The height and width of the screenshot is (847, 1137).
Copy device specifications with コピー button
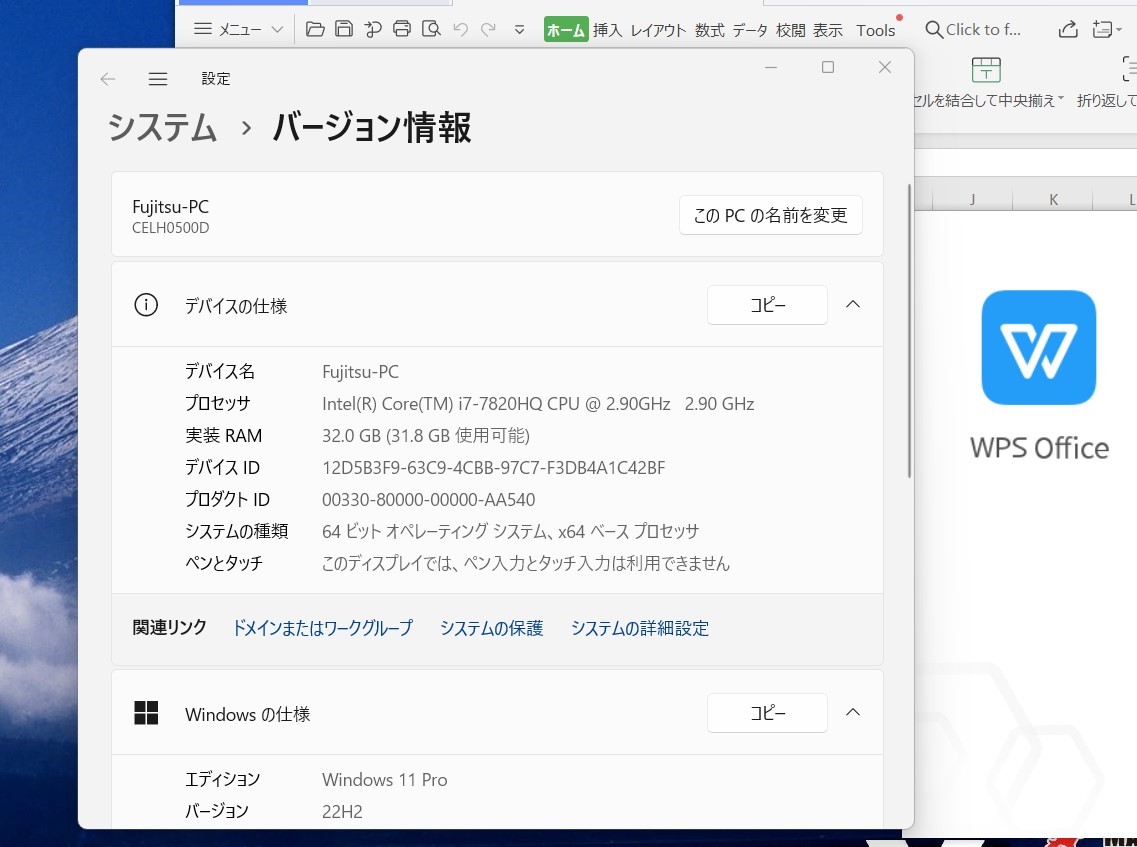point(767,305)
